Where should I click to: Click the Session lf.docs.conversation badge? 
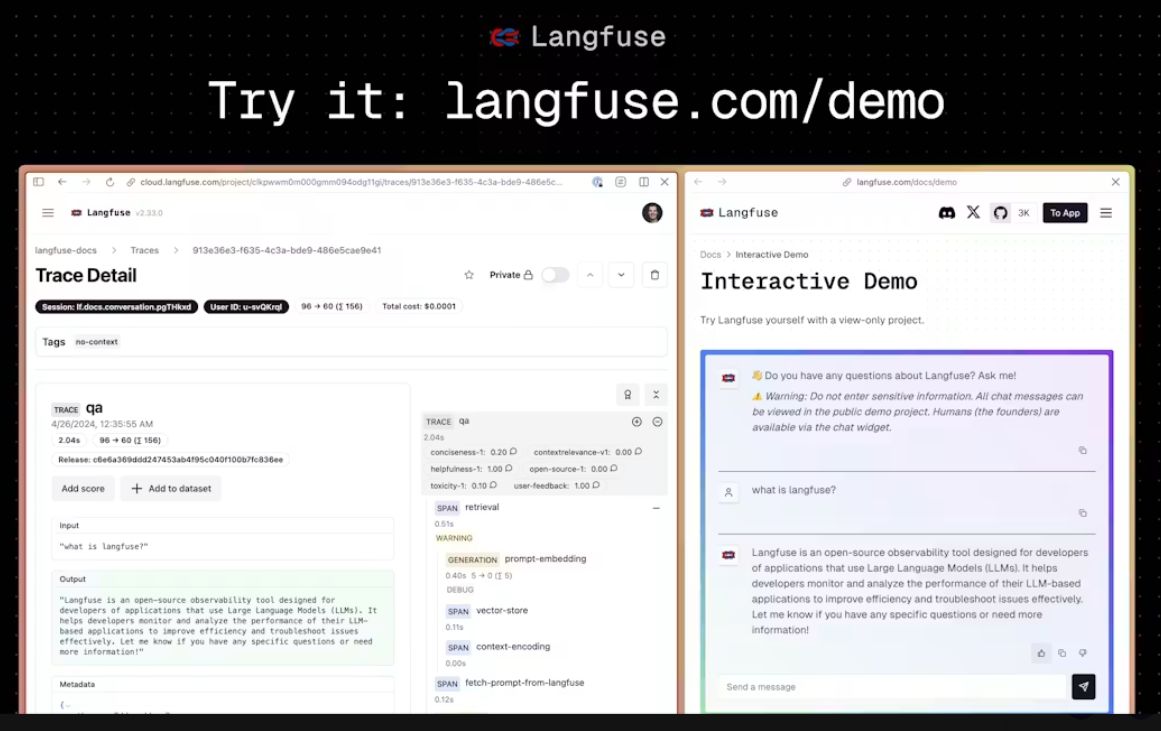click(x=116, y=307)
